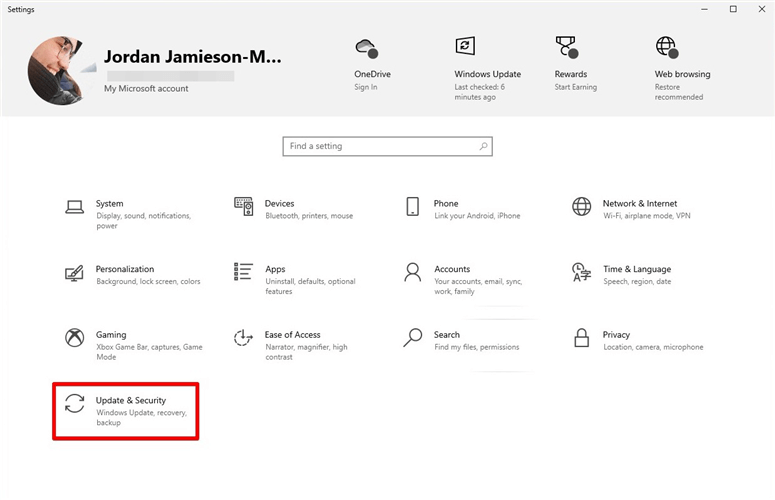Screen dimensions: 775x500
Task: Click Rewards Start Earning text
Action: tap(575, 87)
